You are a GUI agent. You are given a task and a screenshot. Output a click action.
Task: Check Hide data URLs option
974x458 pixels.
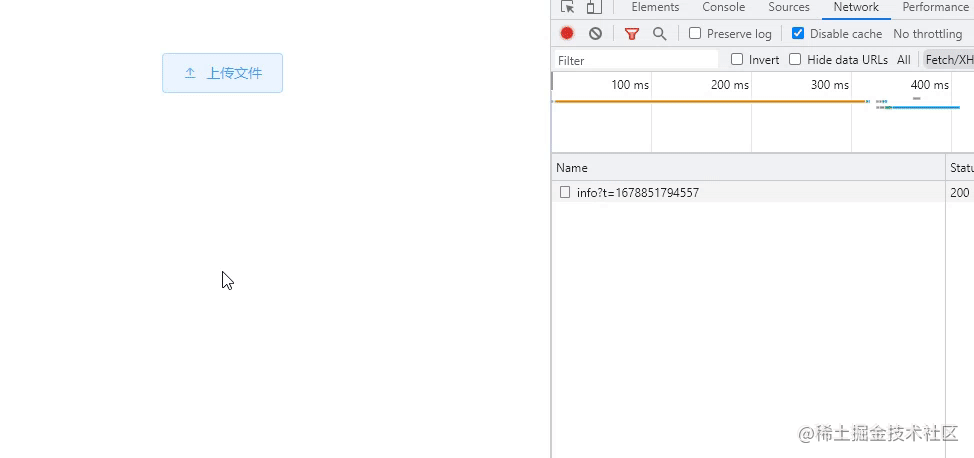coord(795,60)
